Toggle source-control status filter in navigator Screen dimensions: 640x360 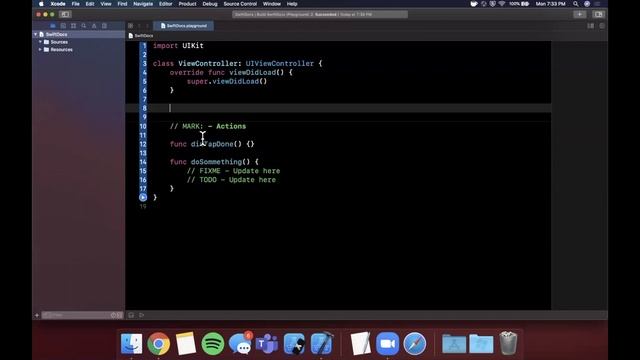click(120, 315)
